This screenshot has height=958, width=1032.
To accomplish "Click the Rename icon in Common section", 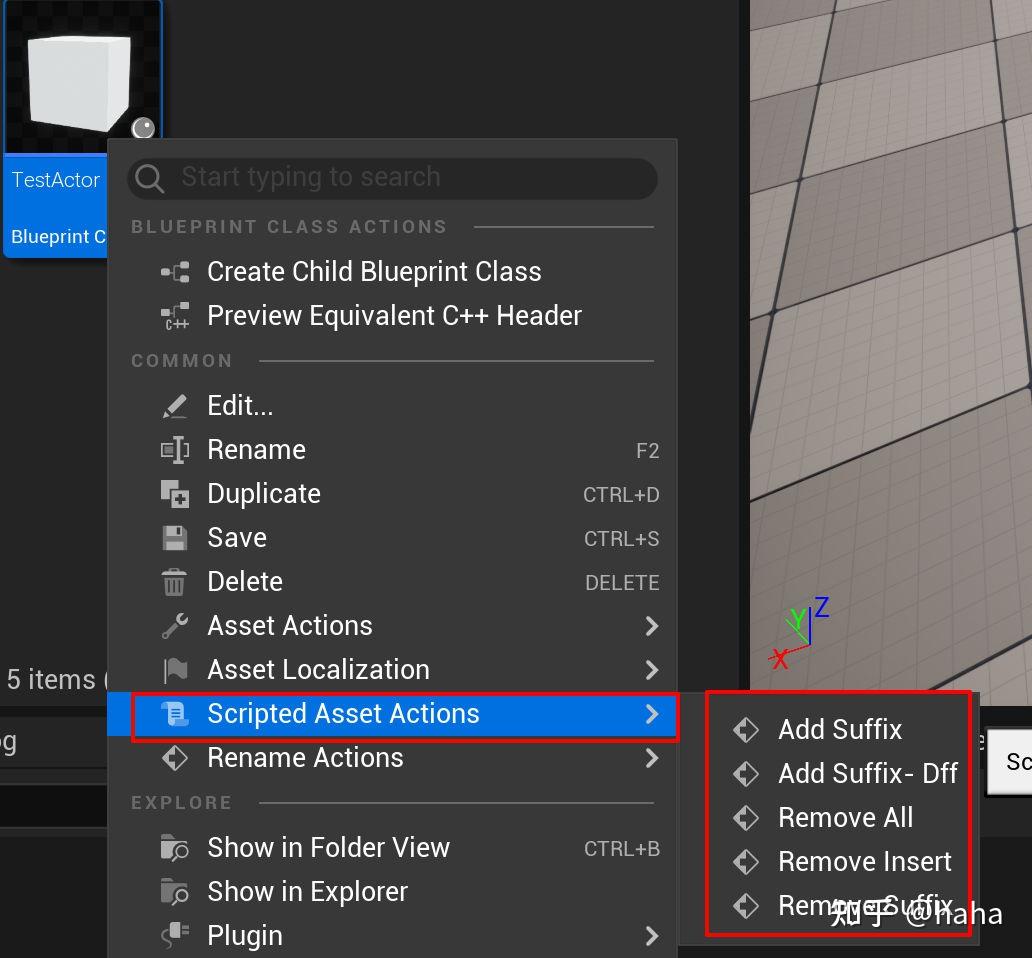I will click(x=175, y=450).
